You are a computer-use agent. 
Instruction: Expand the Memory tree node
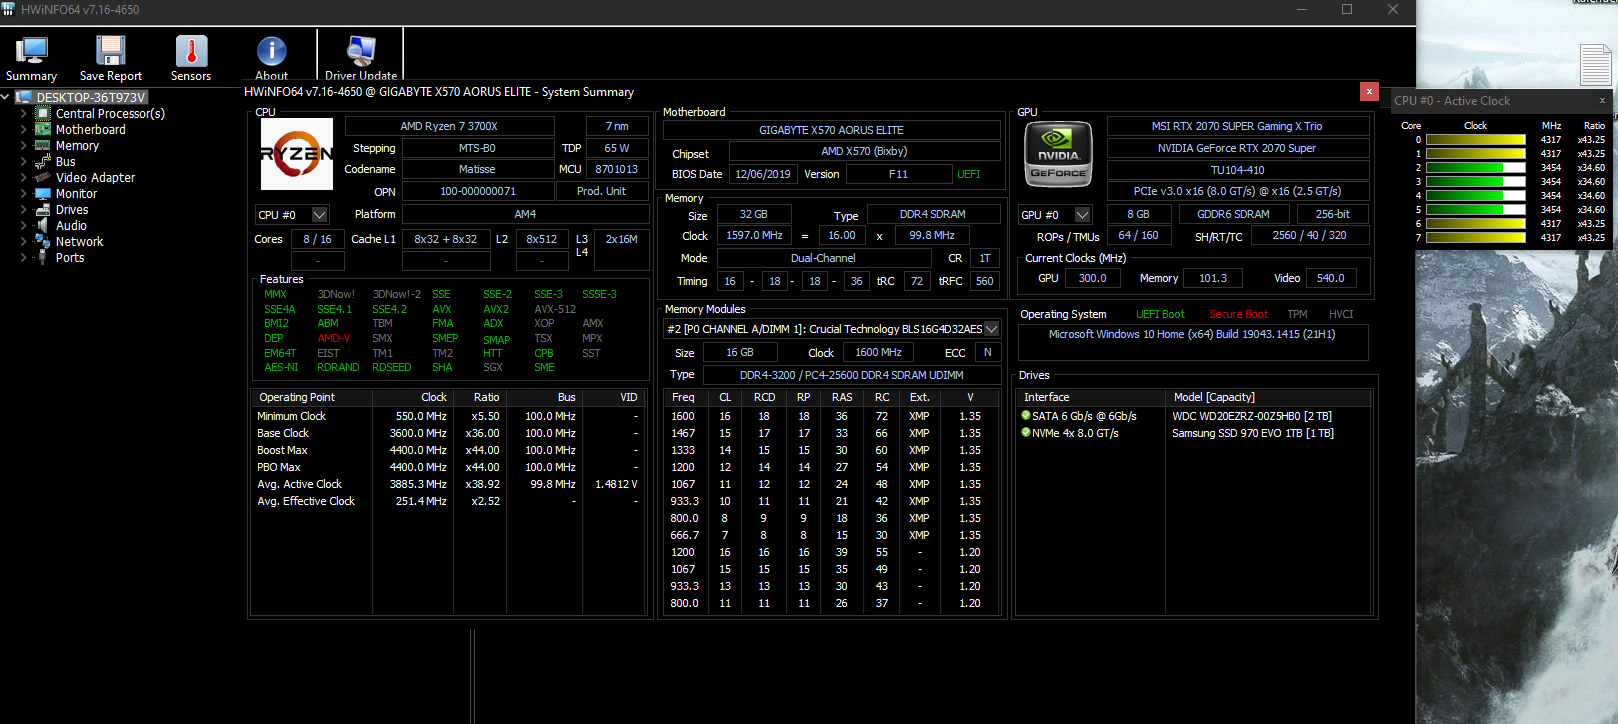[x=24, y=145]
